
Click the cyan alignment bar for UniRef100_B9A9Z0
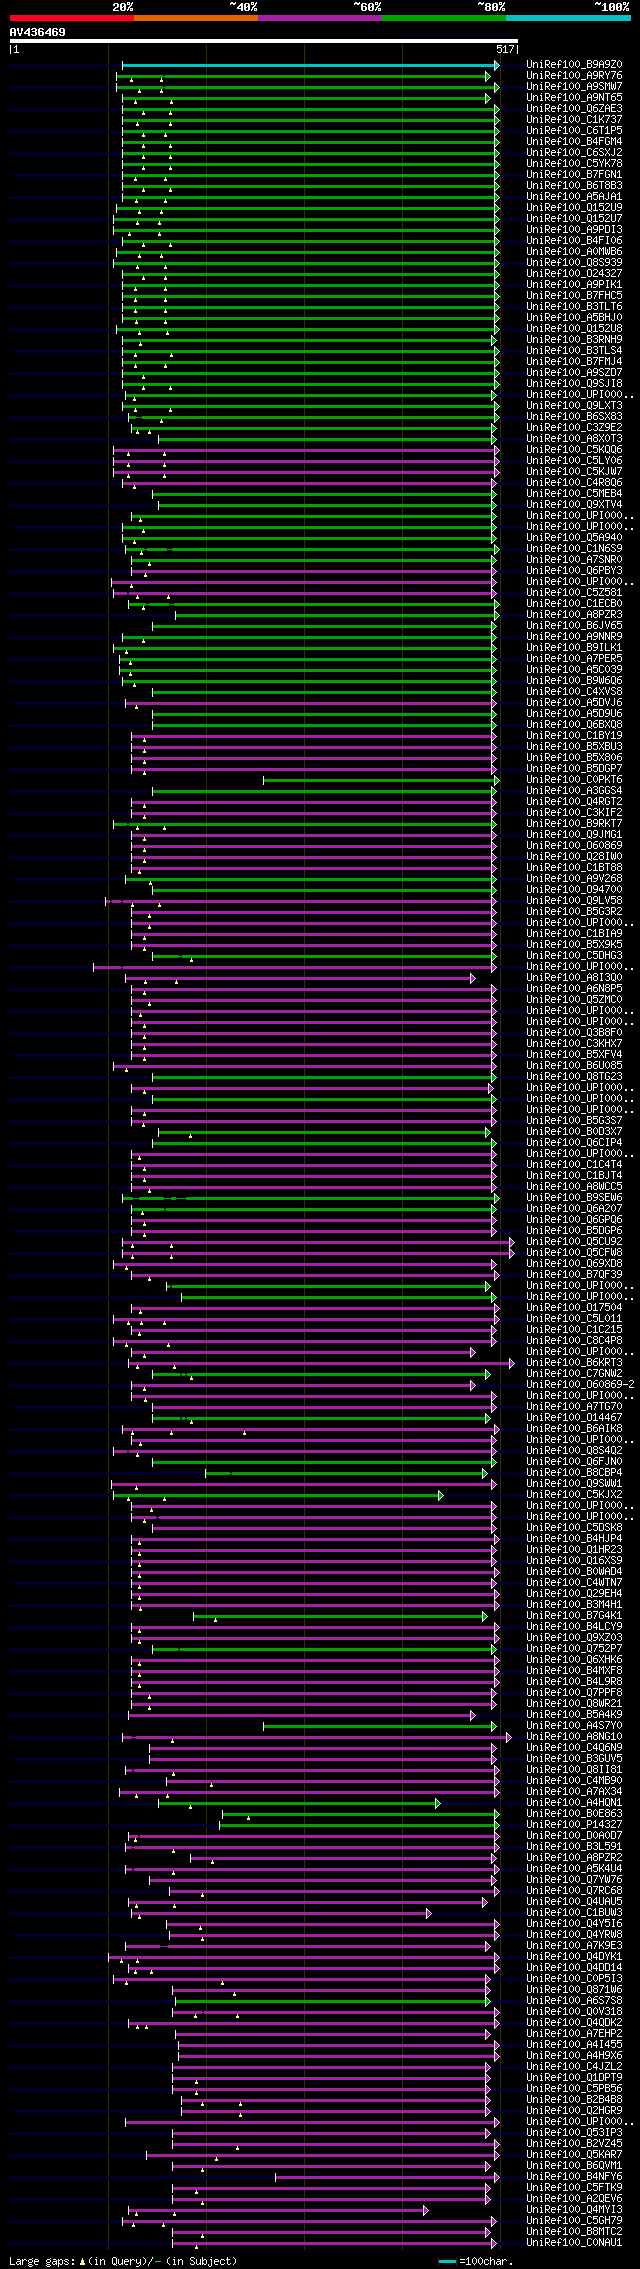coord(310,65)
